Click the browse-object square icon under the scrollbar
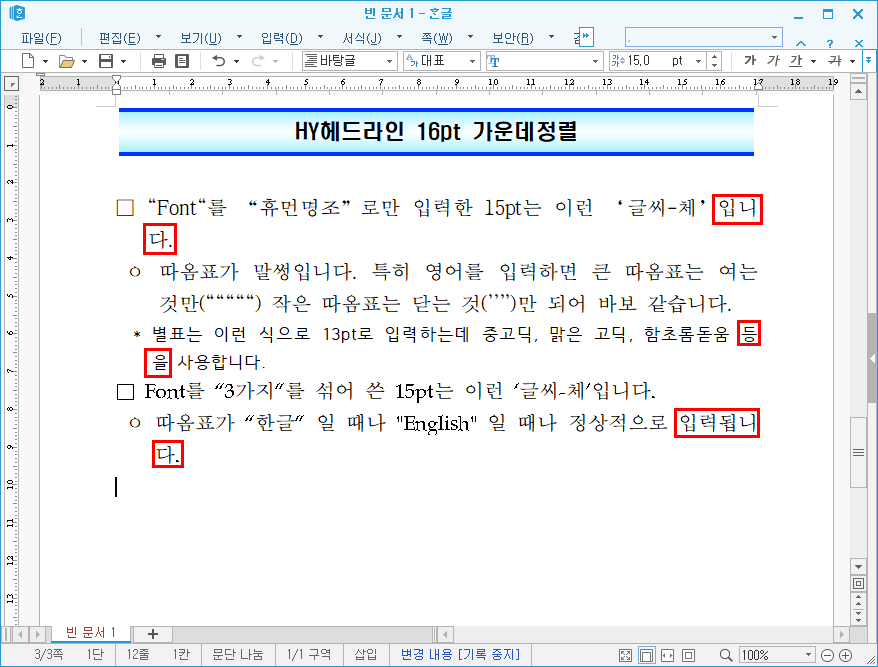Screen dimensions: 878x667 click(858, 584)
